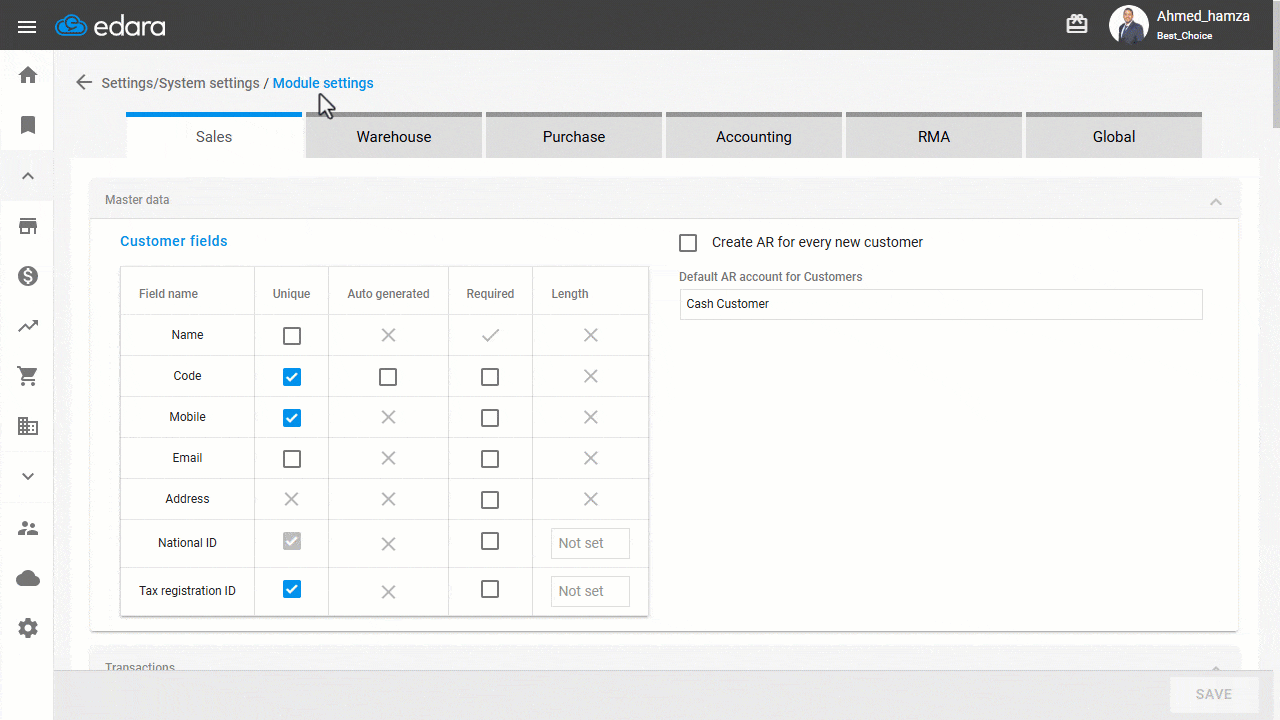Switch to the Purchase tab

(574, 135)
